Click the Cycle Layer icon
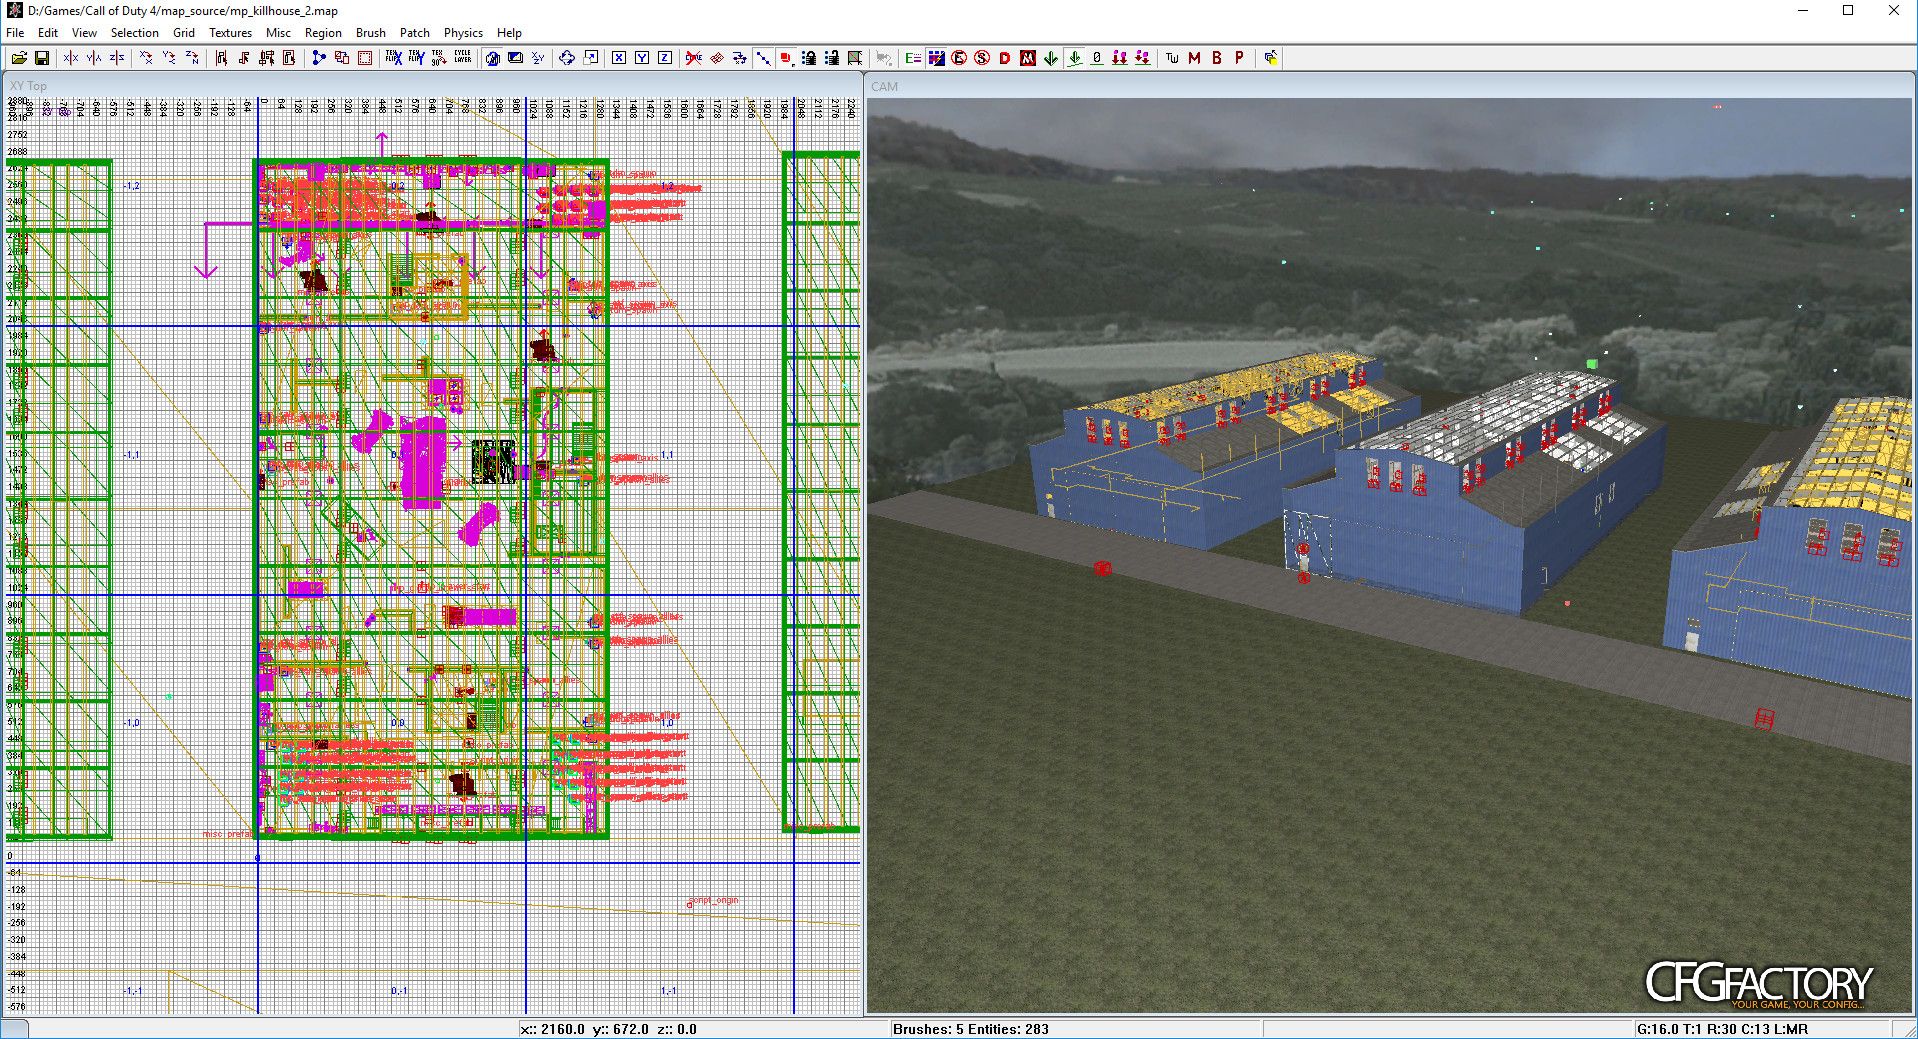The height and width of the screenshot is (1039, 1918). click(x=462, y=58)
